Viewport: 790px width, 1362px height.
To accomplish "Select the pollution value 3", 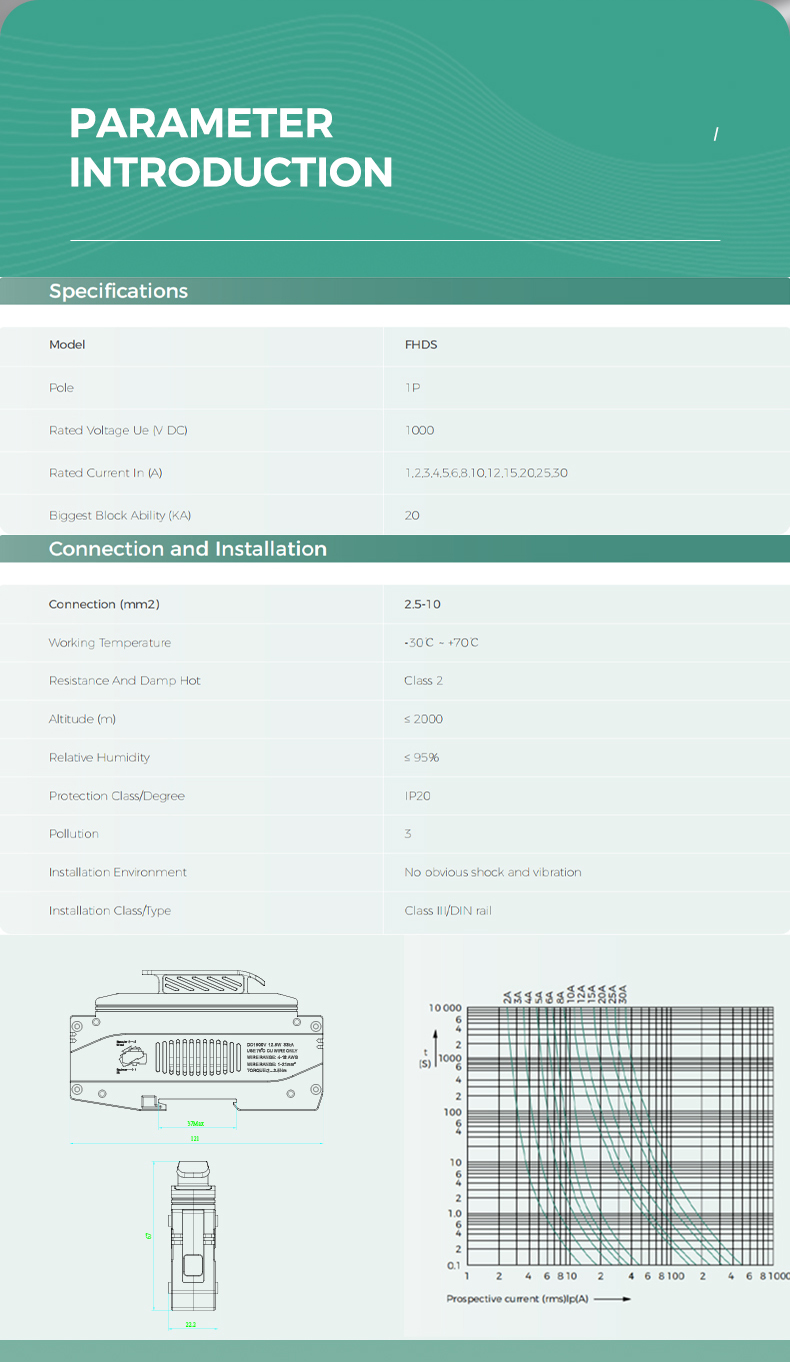I will click(408, 834).
